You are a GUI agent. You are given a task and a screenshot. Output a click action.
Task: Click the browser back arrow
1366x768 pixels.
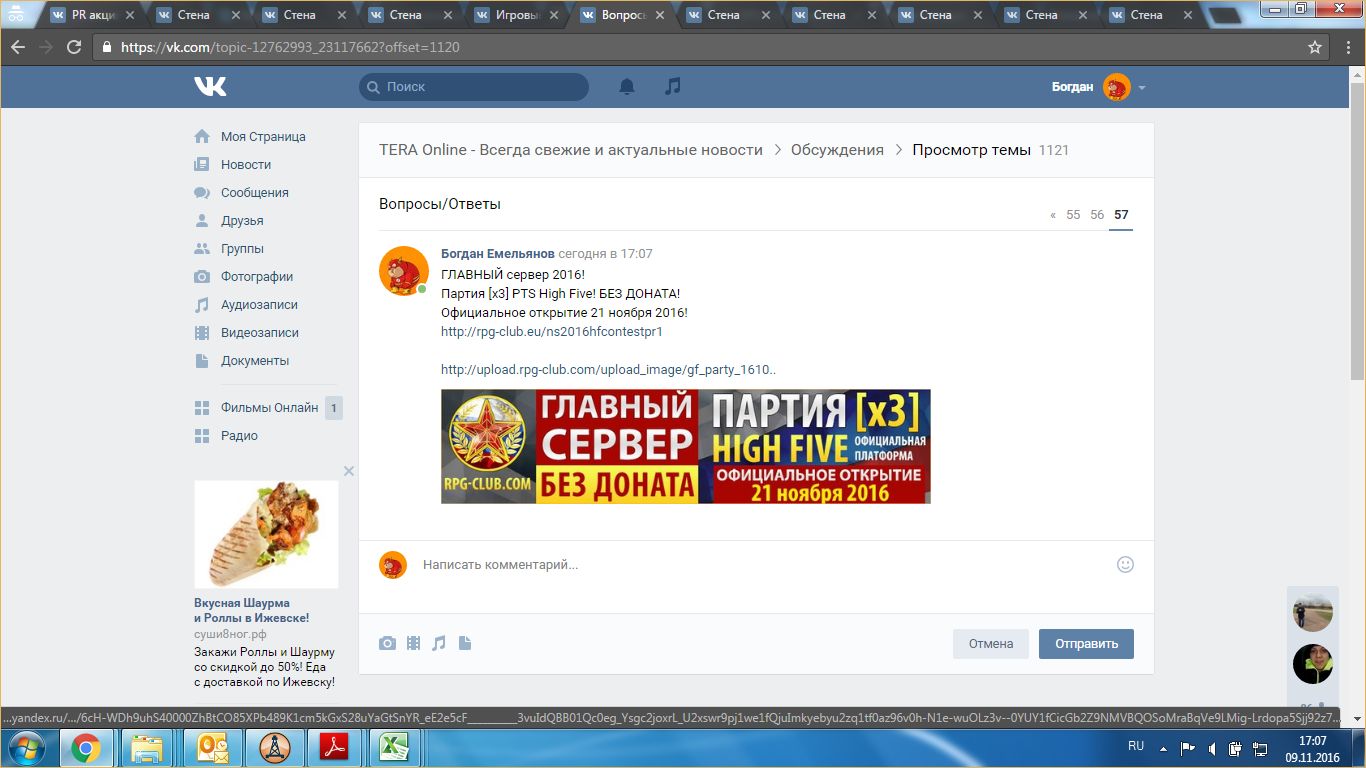[18, 47]
